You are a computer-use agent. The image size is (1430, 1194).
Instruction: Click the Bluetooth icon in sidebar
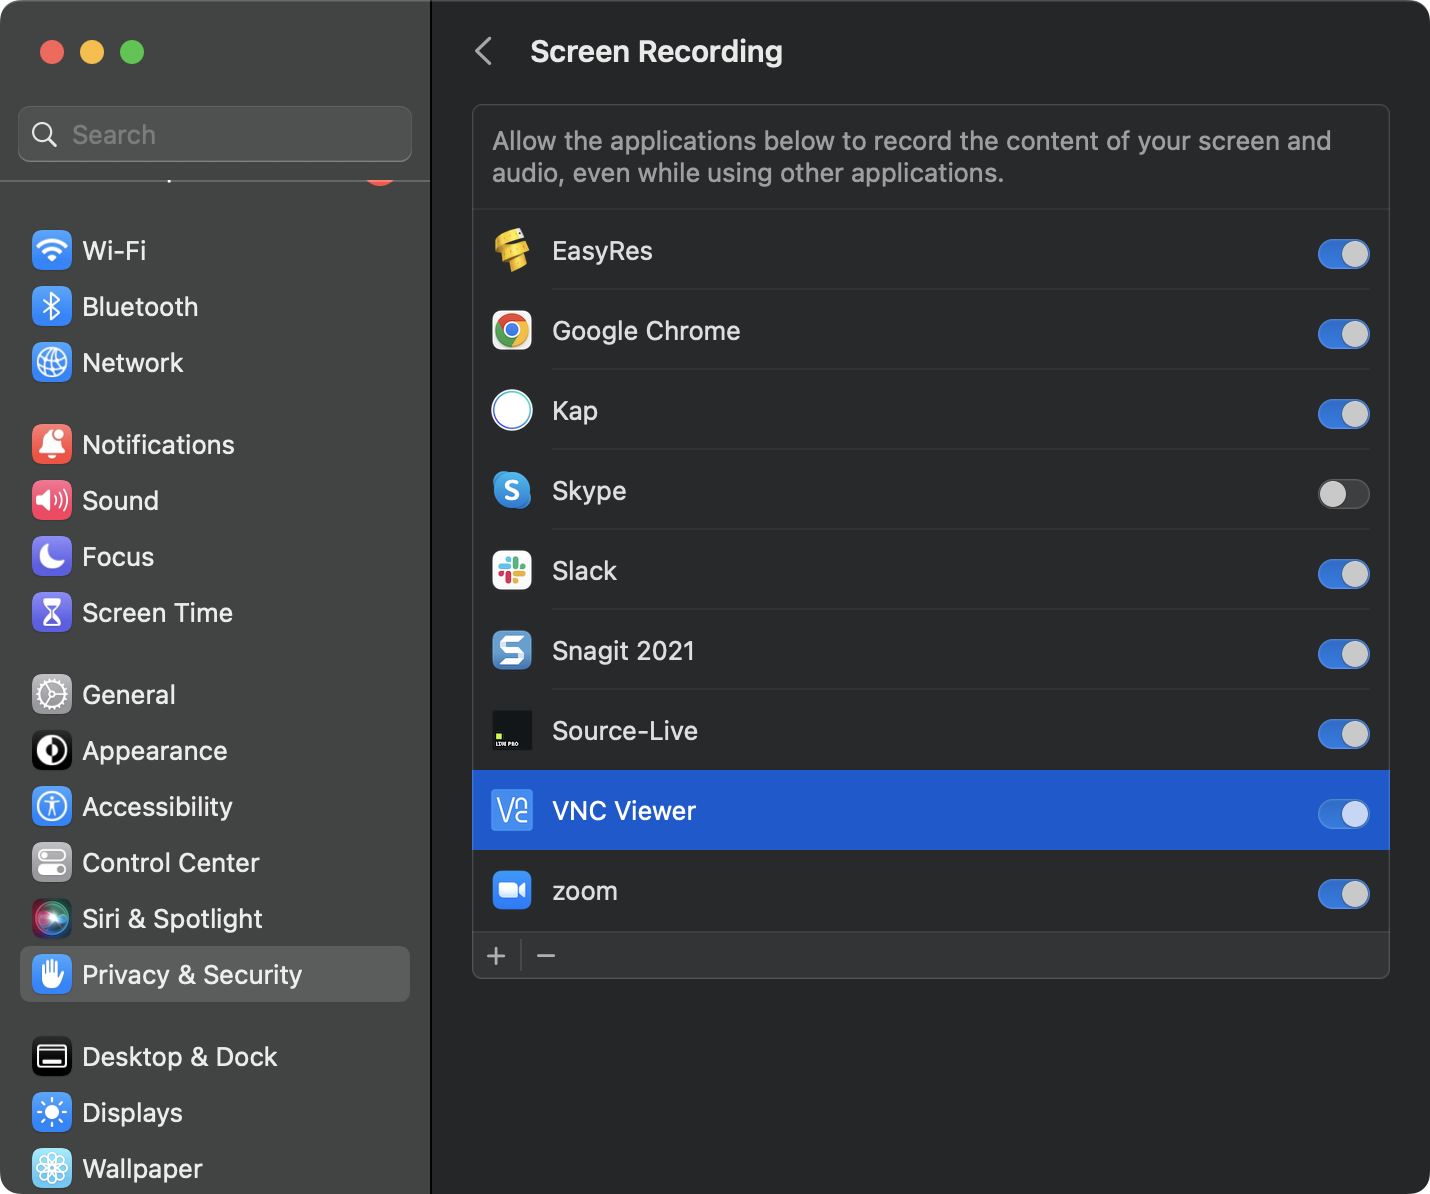(x=51, y=306)
